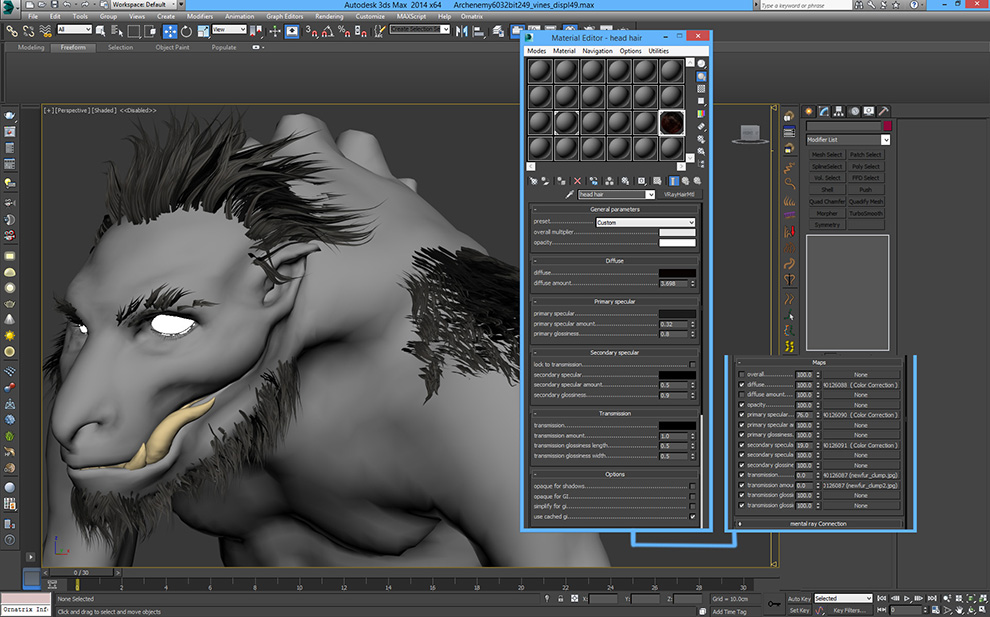Enable the 'overall' map checkbox

(x=741, y=374)
